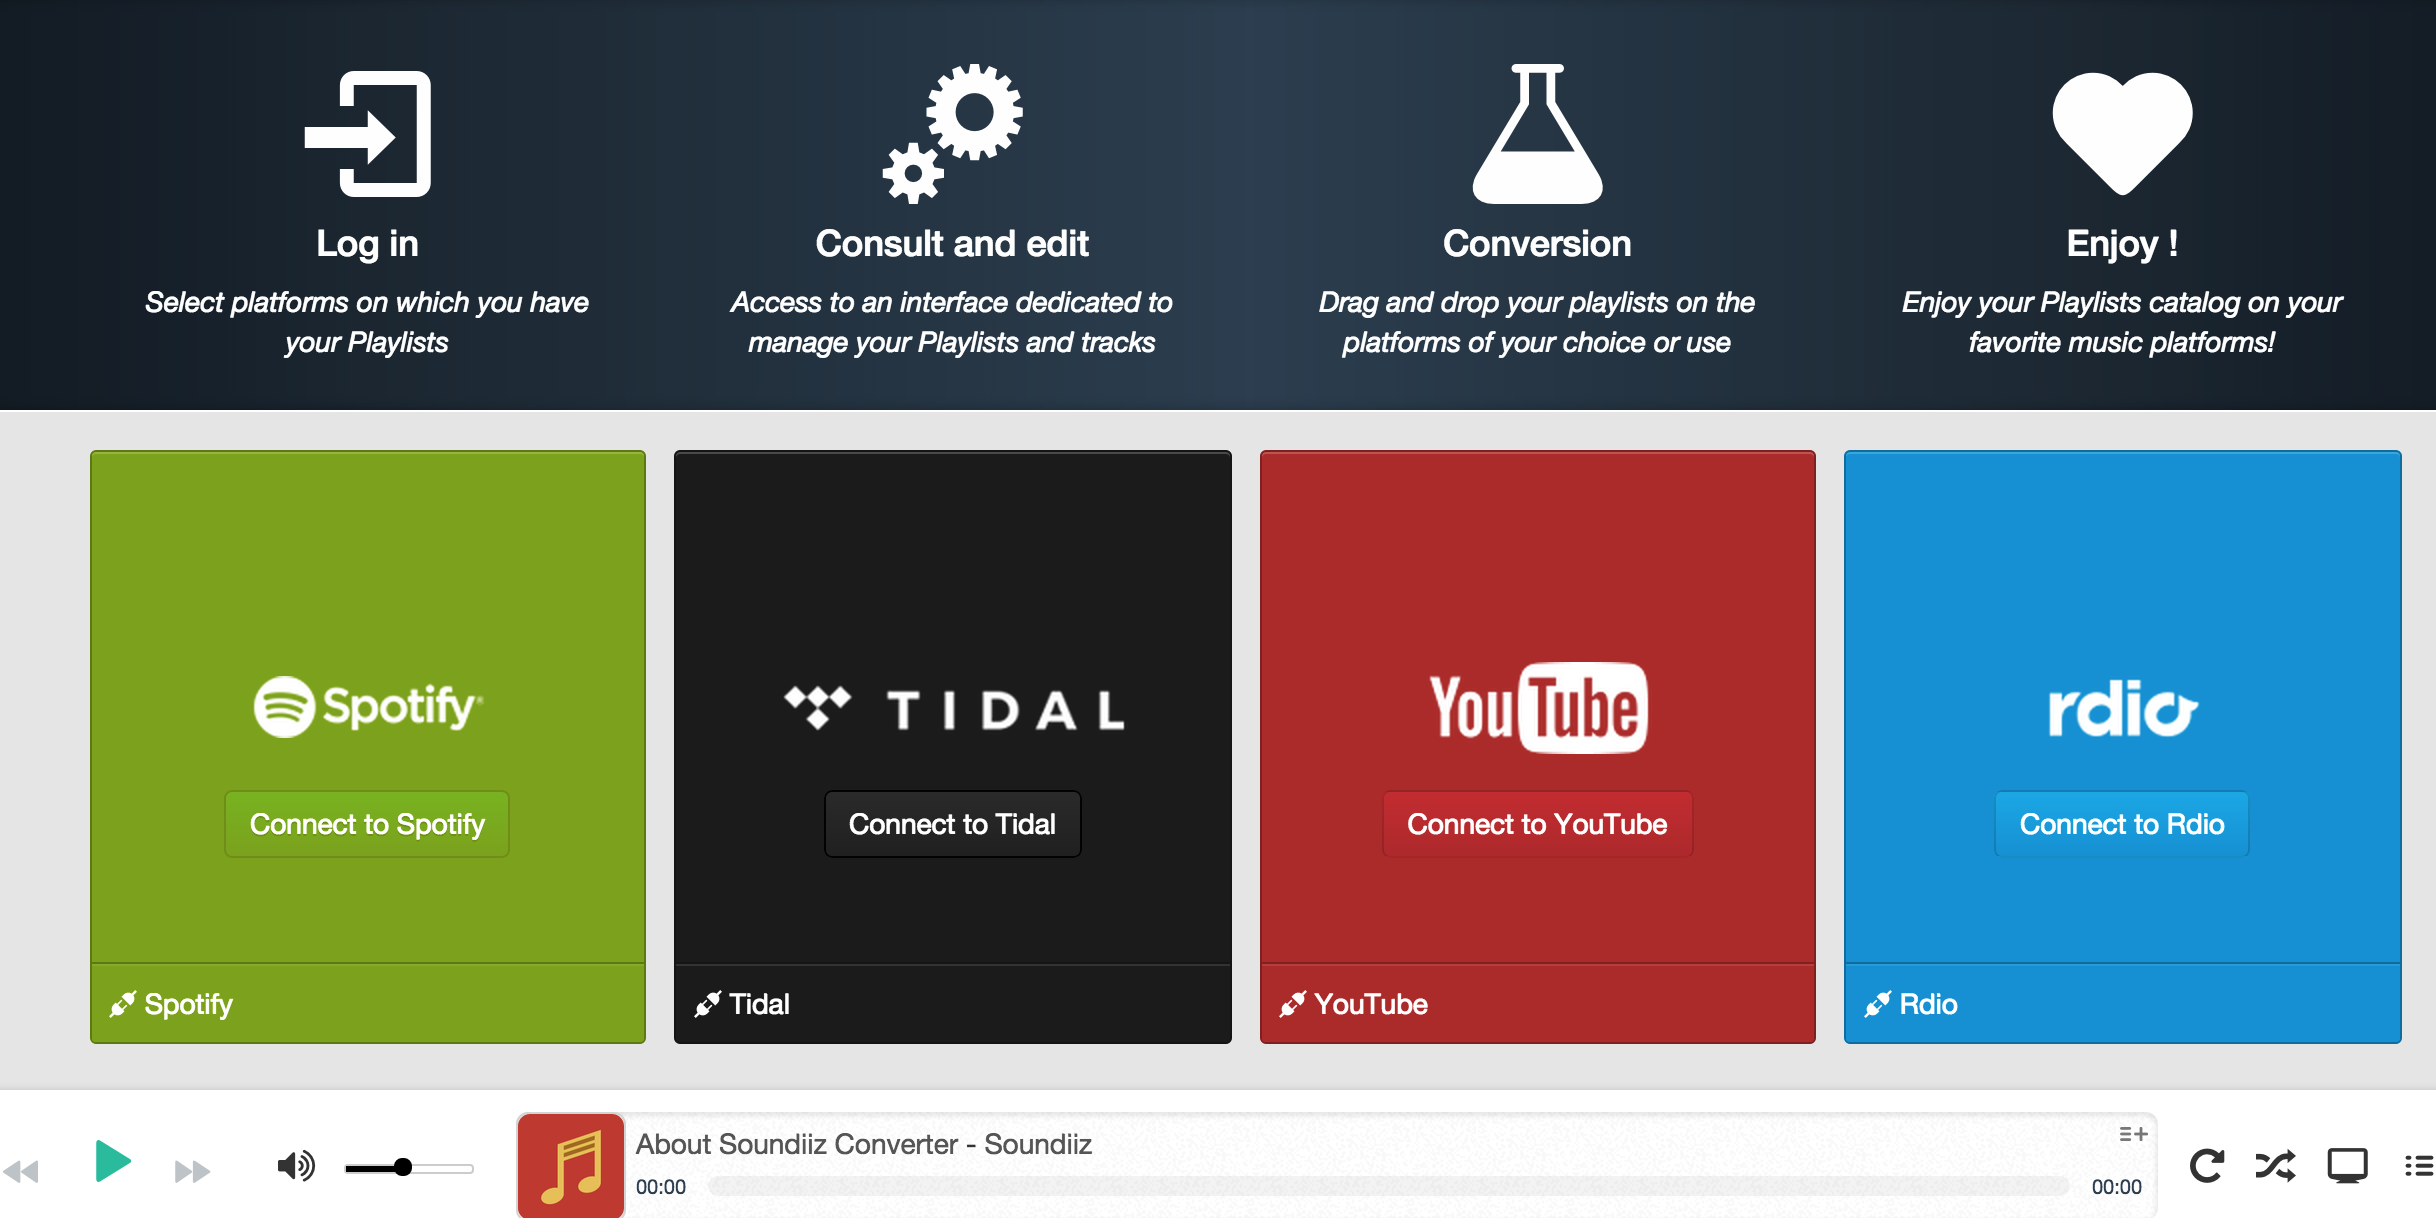Click the plug icon beside Rdio footer

[x=1877, y=1004]
